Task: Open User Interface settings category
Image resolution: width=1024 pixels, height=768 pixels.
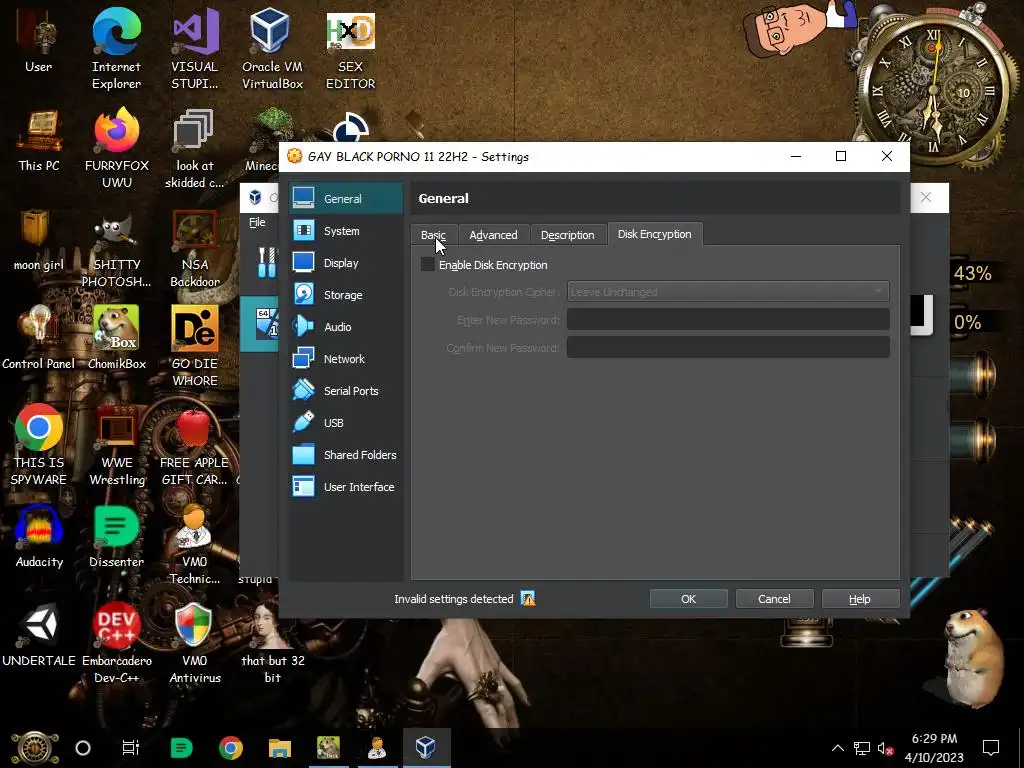Action: coord(345,487)
